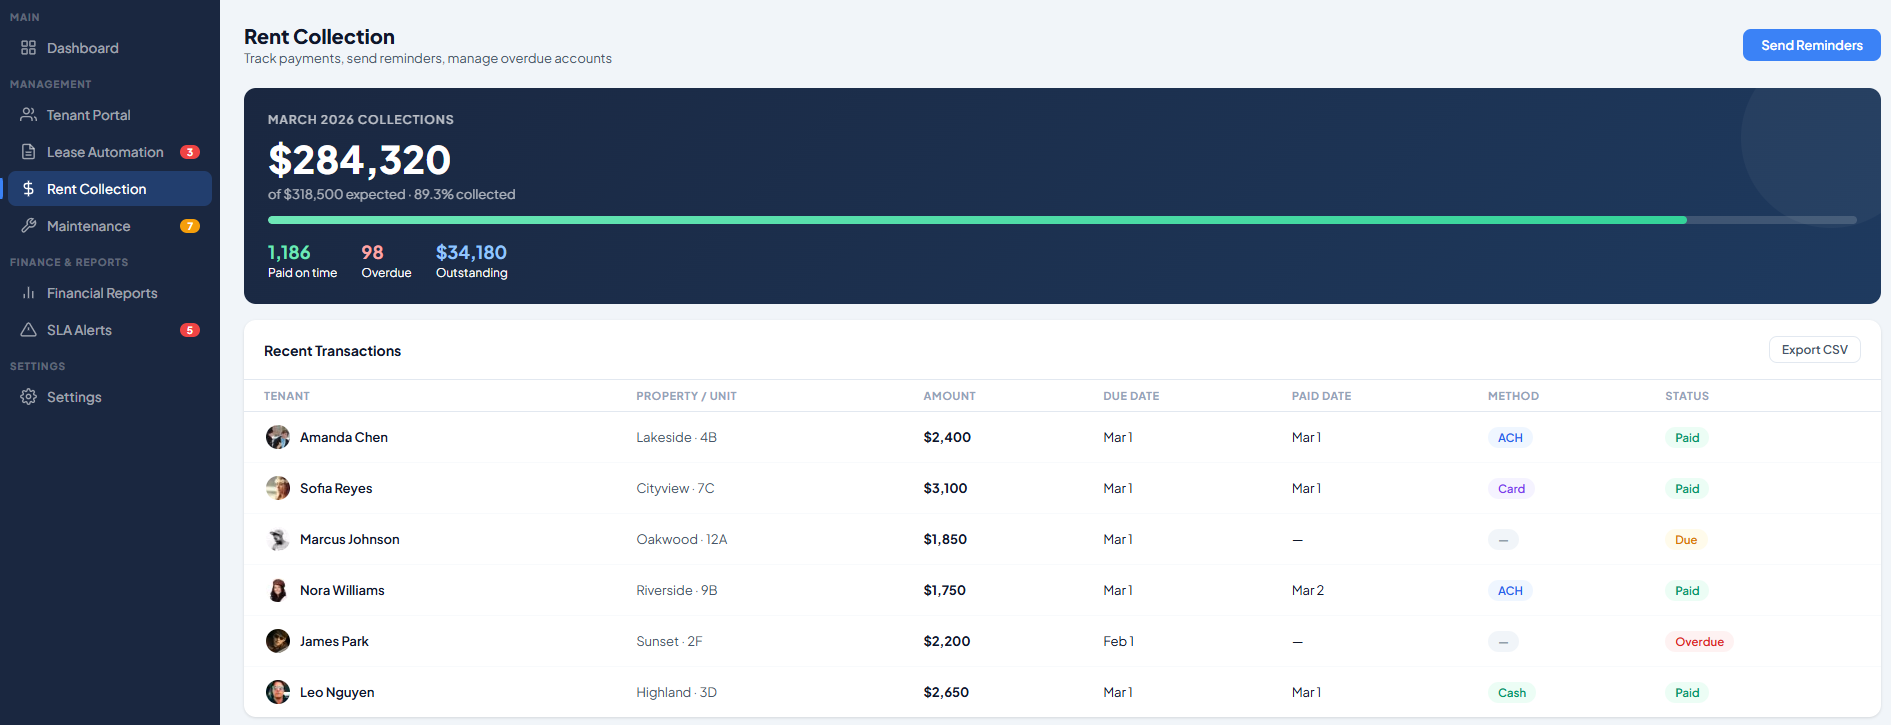The width and height of the screenshot is (1891, 725).
Task: Sort by the Amount column header
Action: pyautogui.click(x=949, y=396)
